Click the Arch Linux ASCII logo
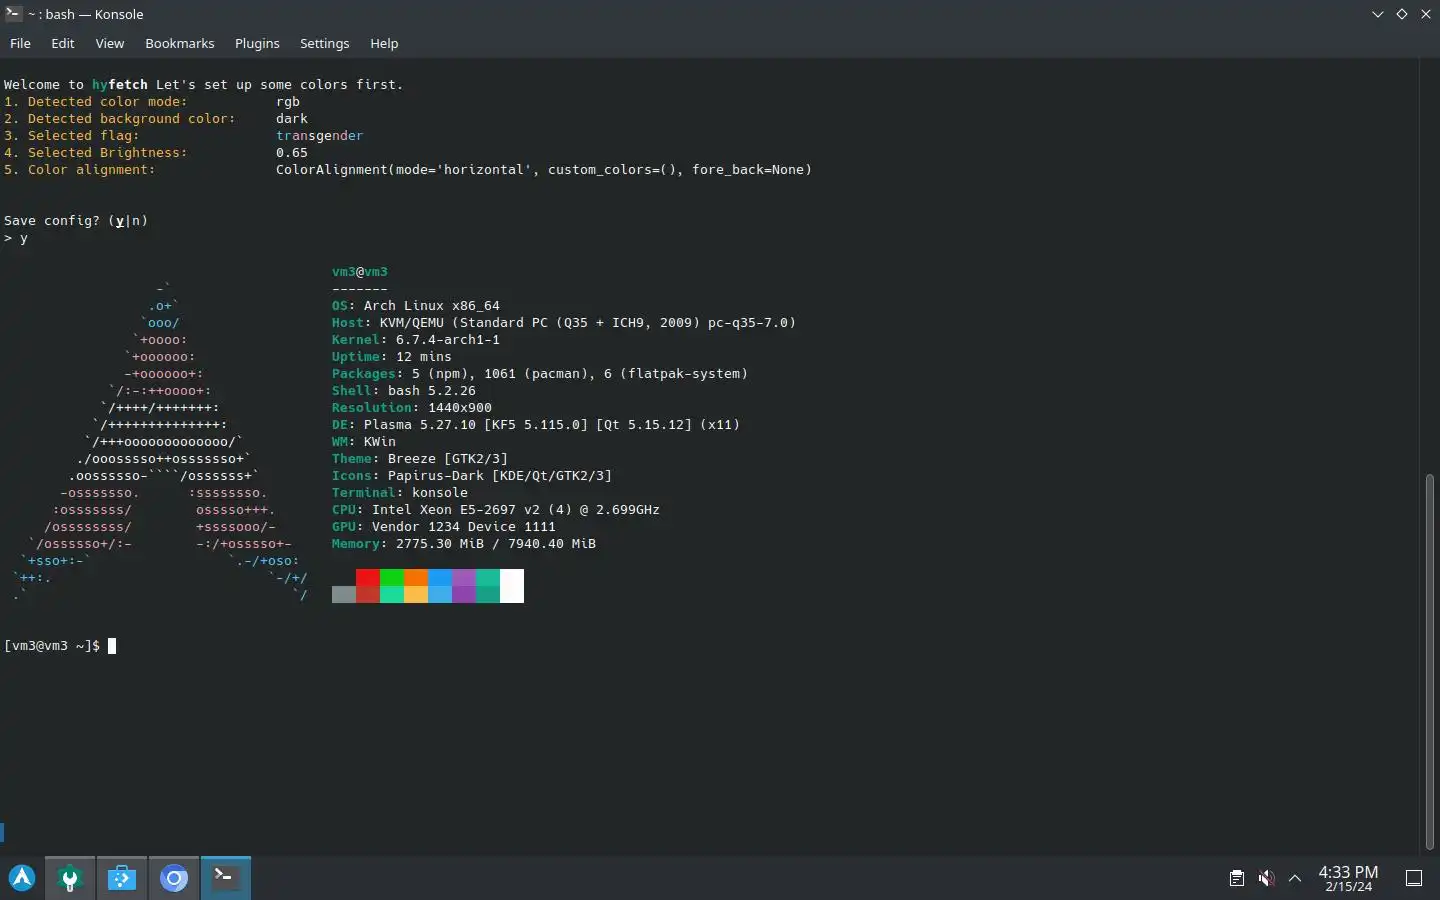 coord(162,442)
